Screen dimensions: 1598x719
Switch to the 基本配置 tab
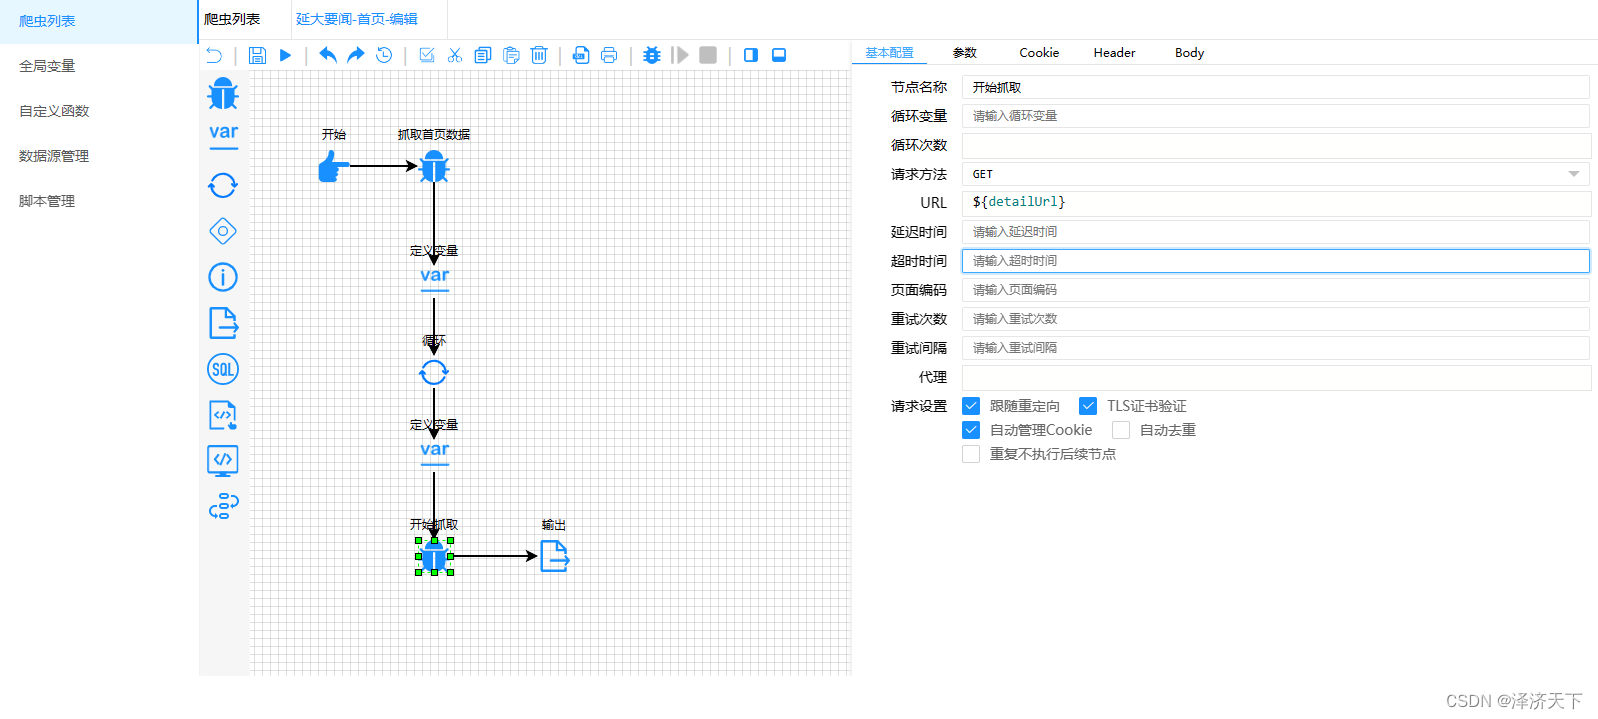pyautogui.click(x=889, y=53)
